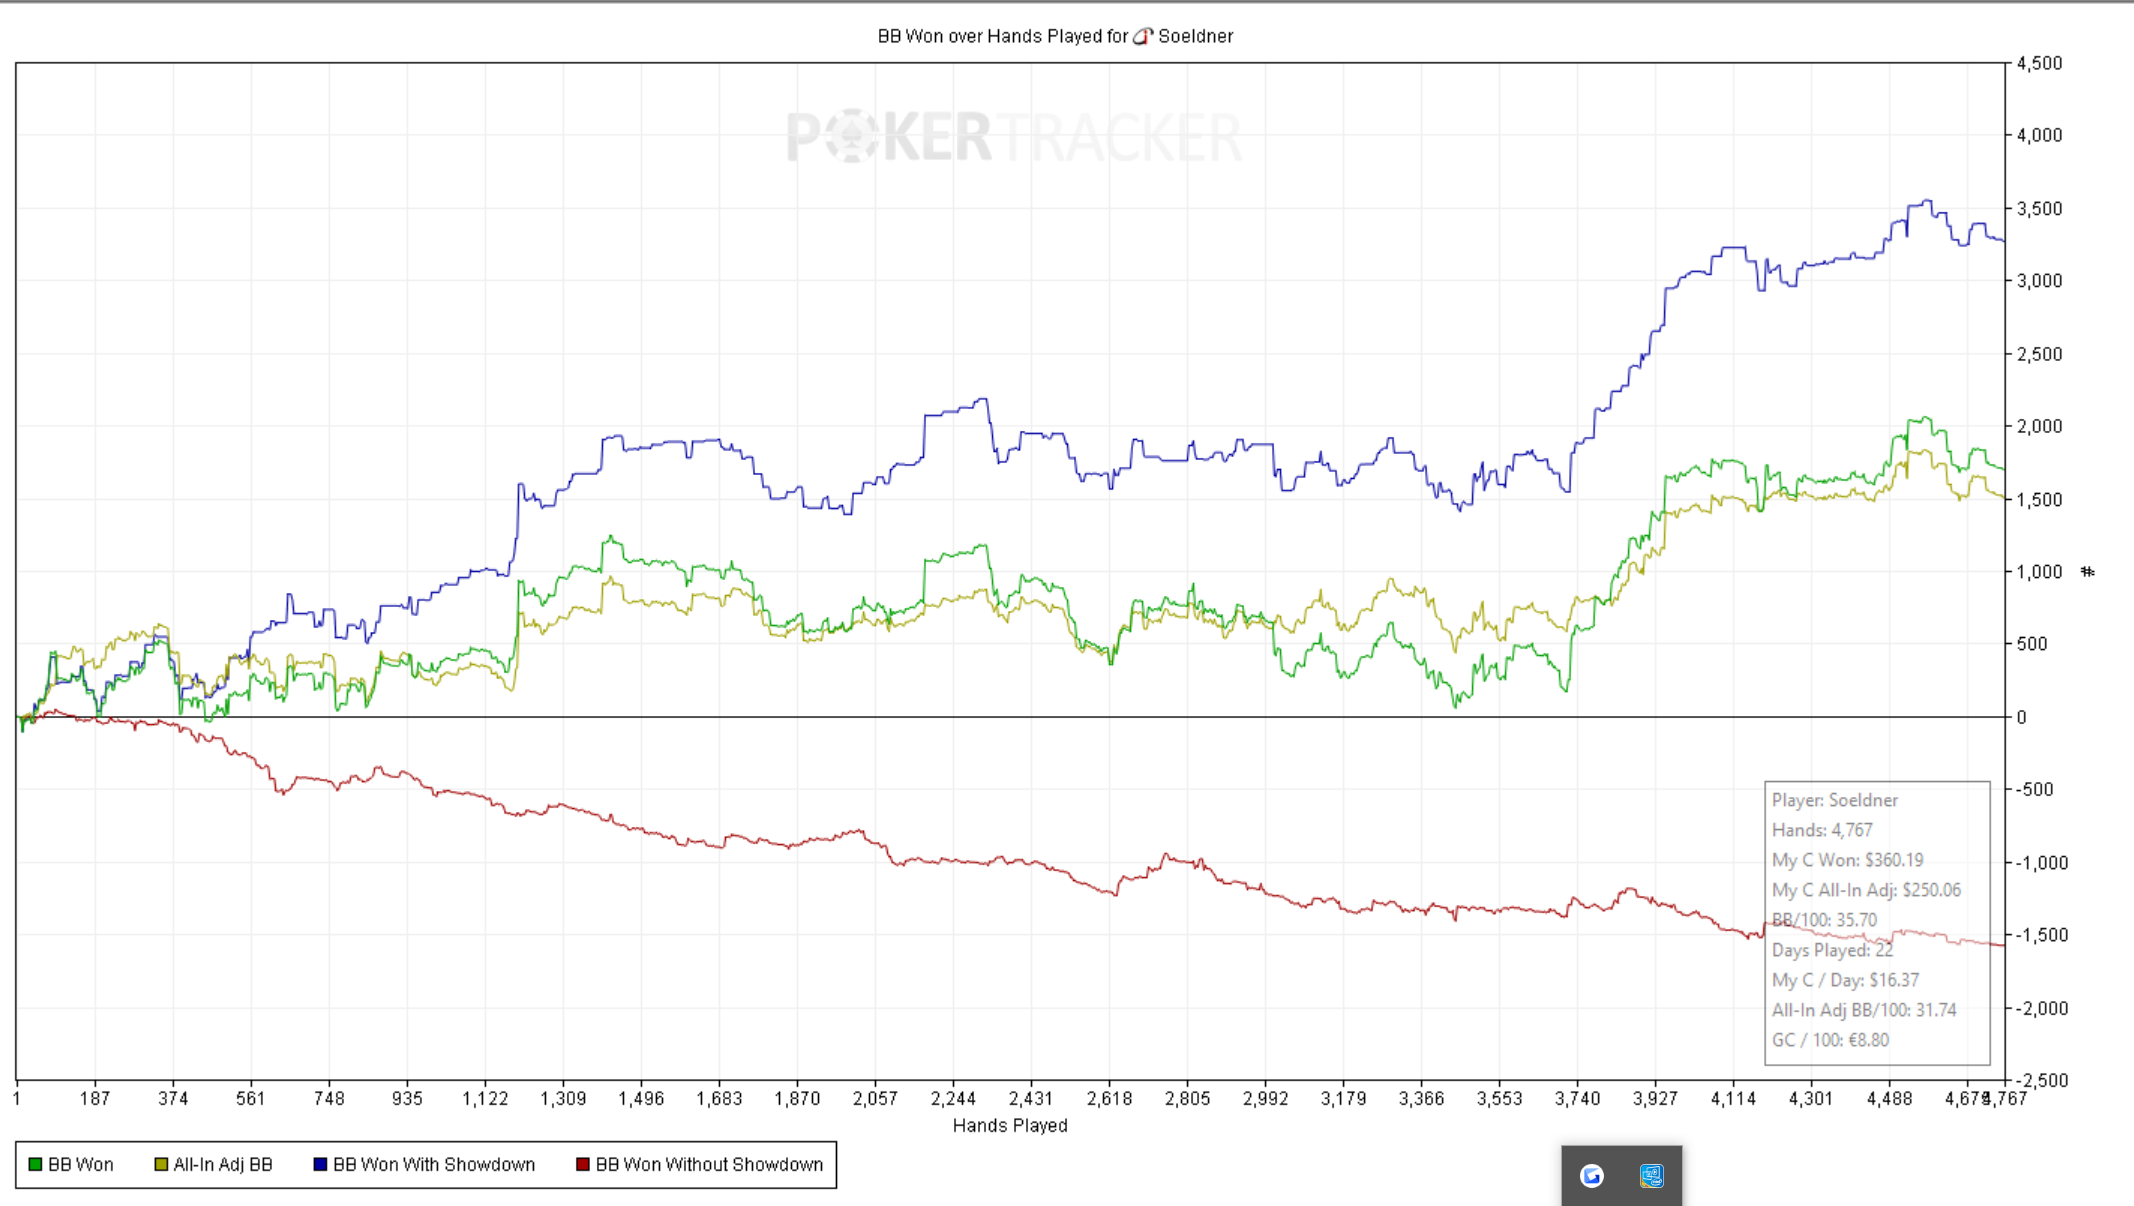Select the 'BB Won With Showdown' legend label

(x=434, y=1165)
